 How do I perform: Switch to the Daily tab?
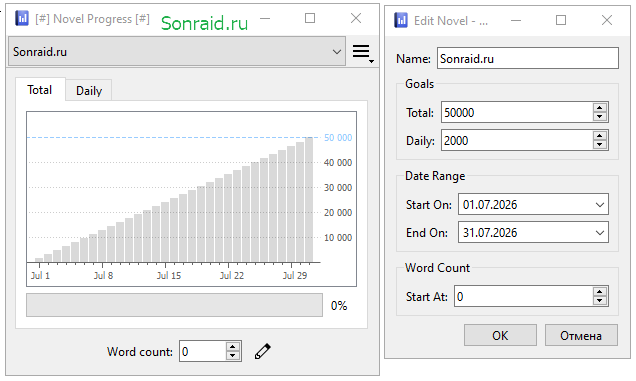[x=89, y=90]
